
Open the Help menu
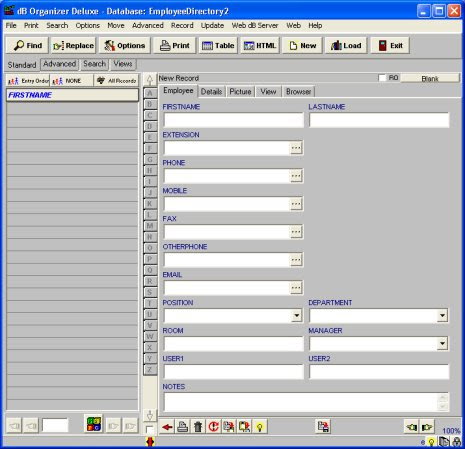point(315,25)
